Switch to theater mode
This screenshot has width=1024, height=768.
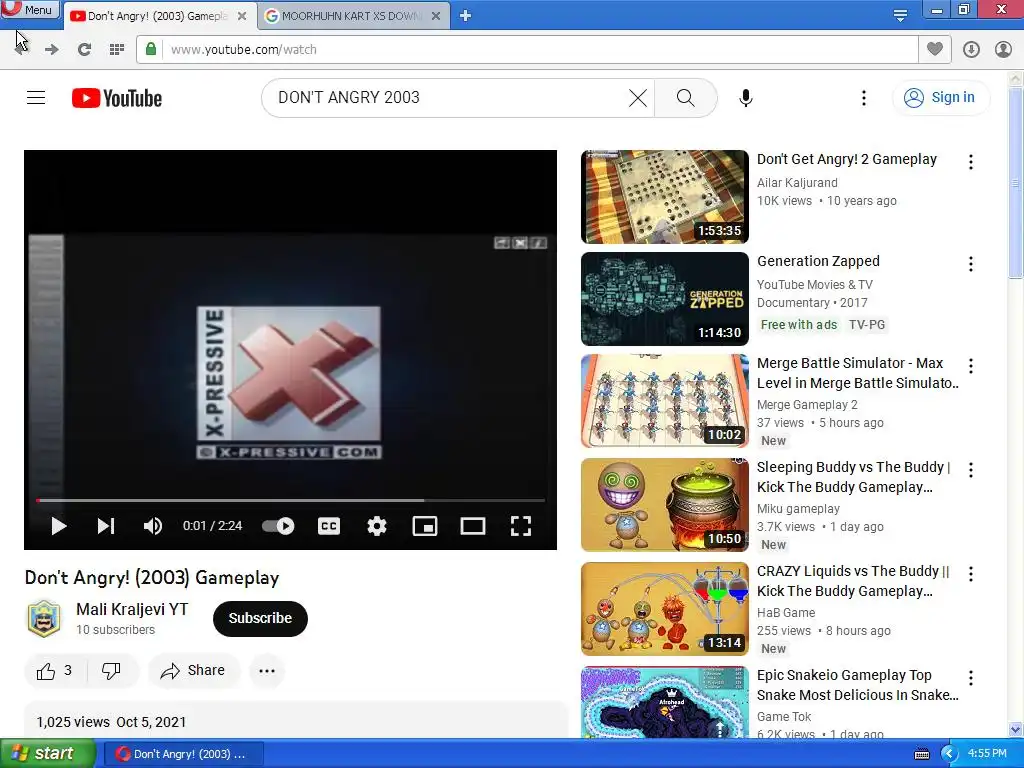(x=473, y=526)
